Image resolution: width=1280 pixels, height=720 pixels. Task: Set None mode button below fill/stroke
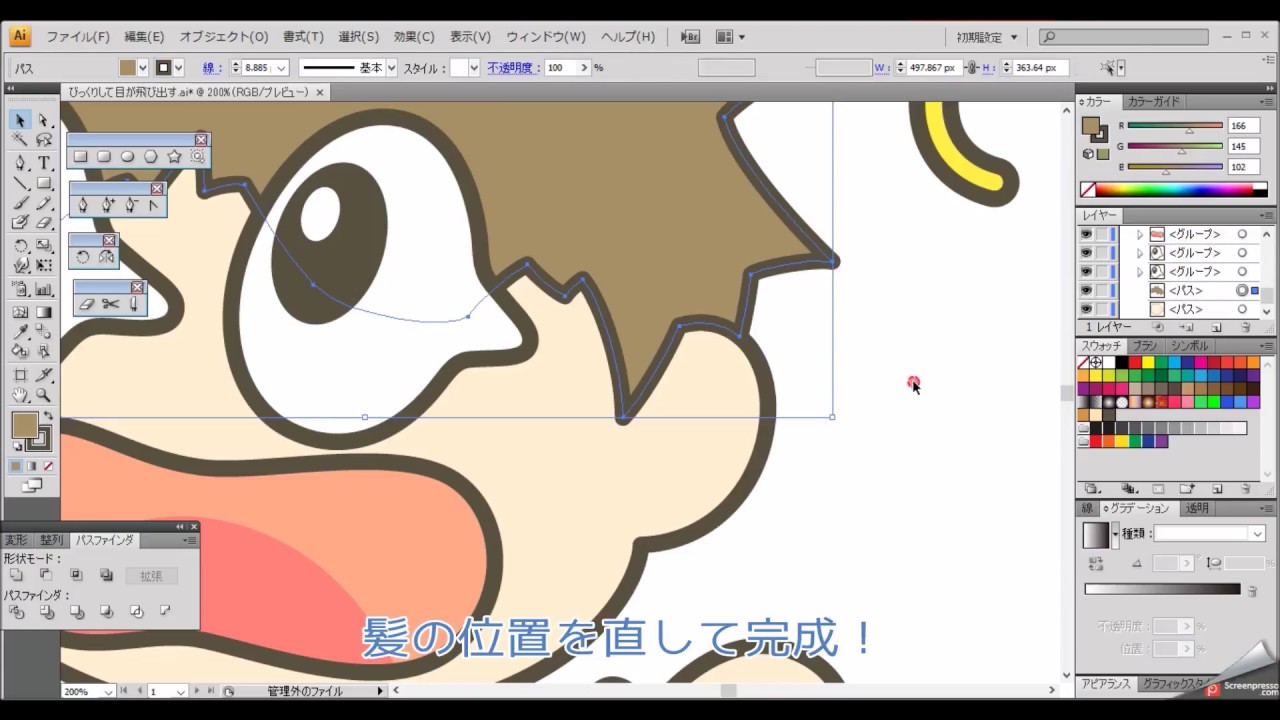[48, 466]
